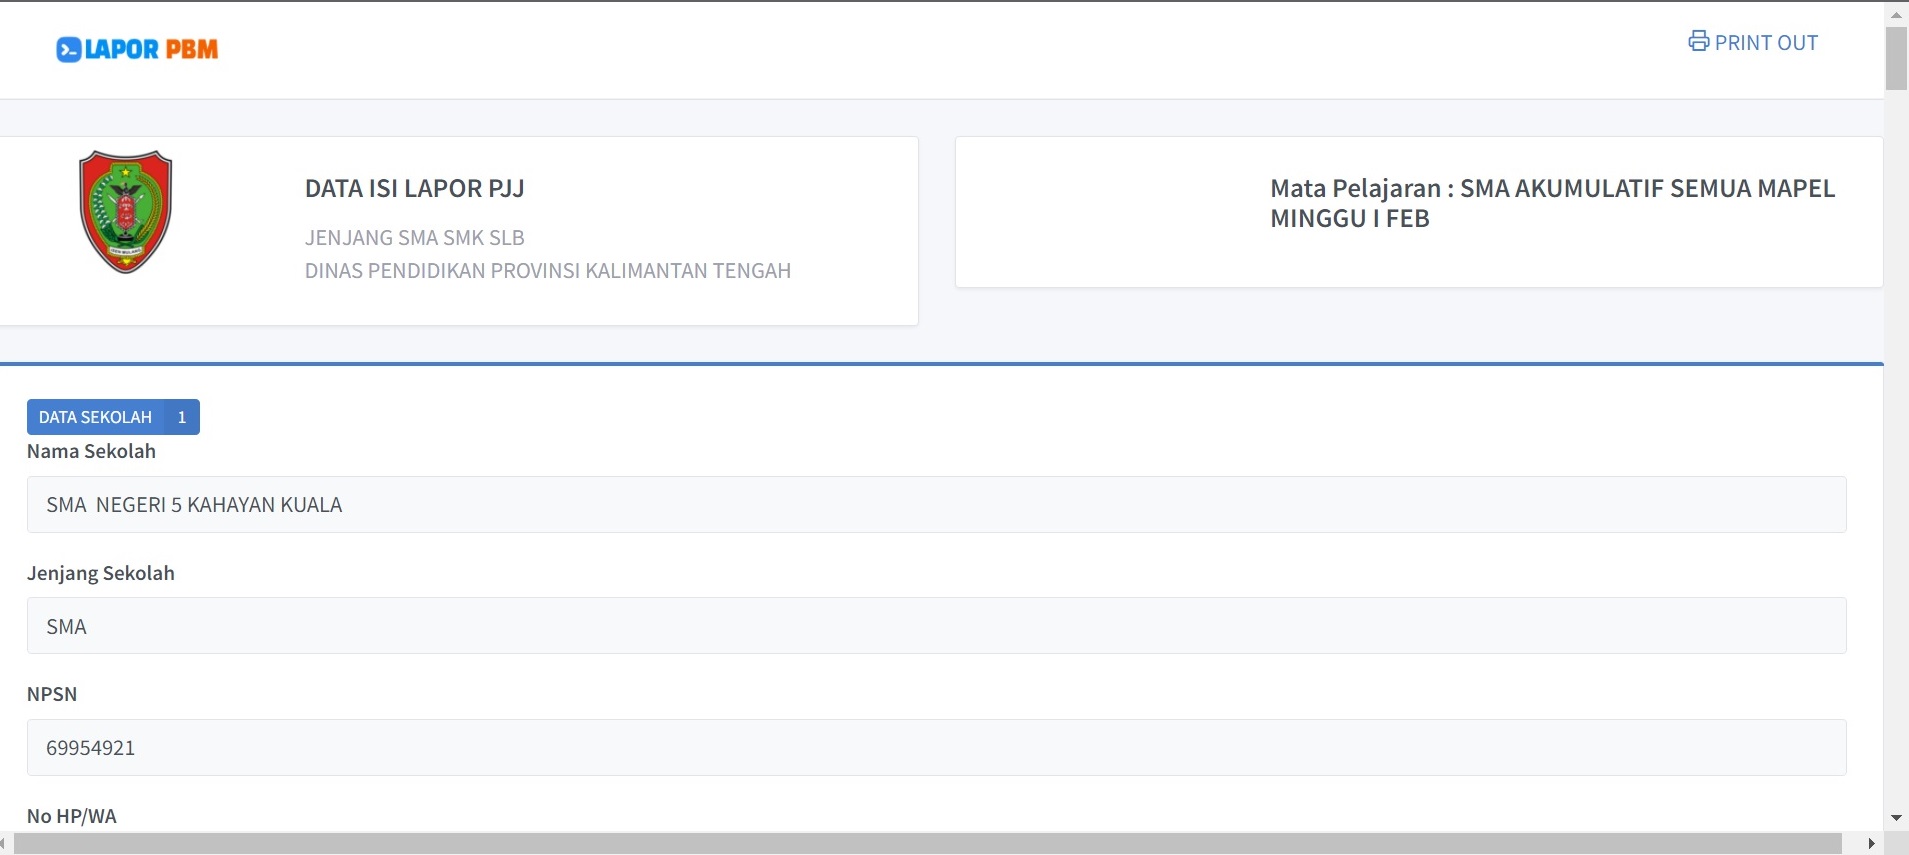Click the LAPOR PBM logo text
The height and width of the screenshot is (855, 1909).
(x=151, y=50)
